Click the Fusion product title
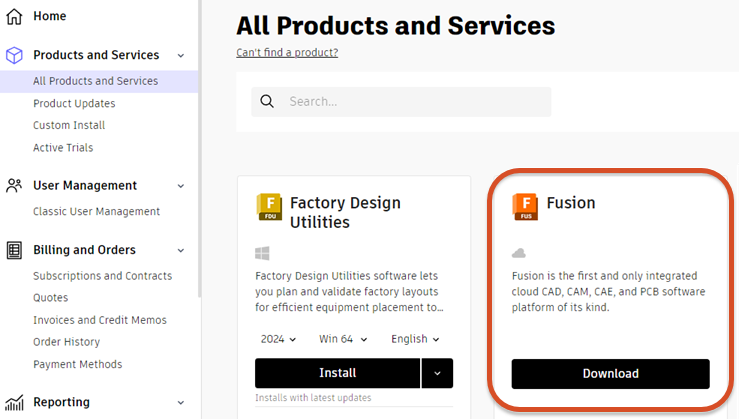Viewport: 739px width, 419px height. tap(571, 203)
